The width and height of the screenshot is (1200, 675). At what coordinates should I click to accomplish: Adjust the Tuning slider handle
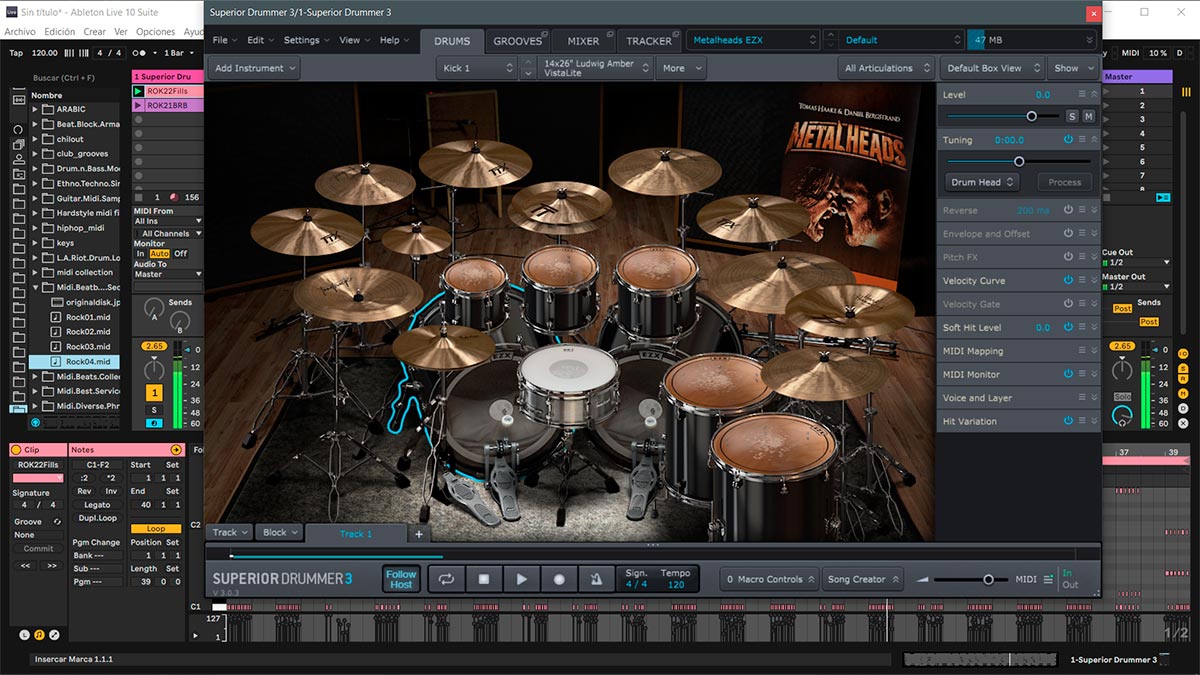(1019, 161)
